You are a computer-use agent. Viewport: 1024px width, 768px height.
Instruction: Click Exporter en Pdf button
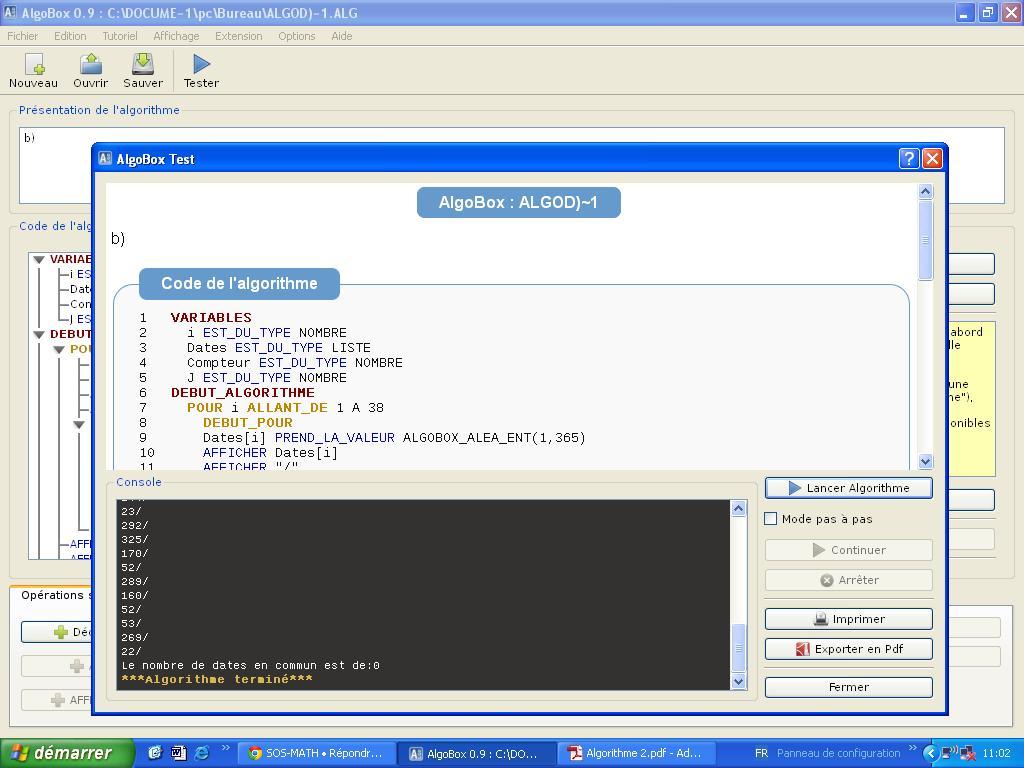848,649
